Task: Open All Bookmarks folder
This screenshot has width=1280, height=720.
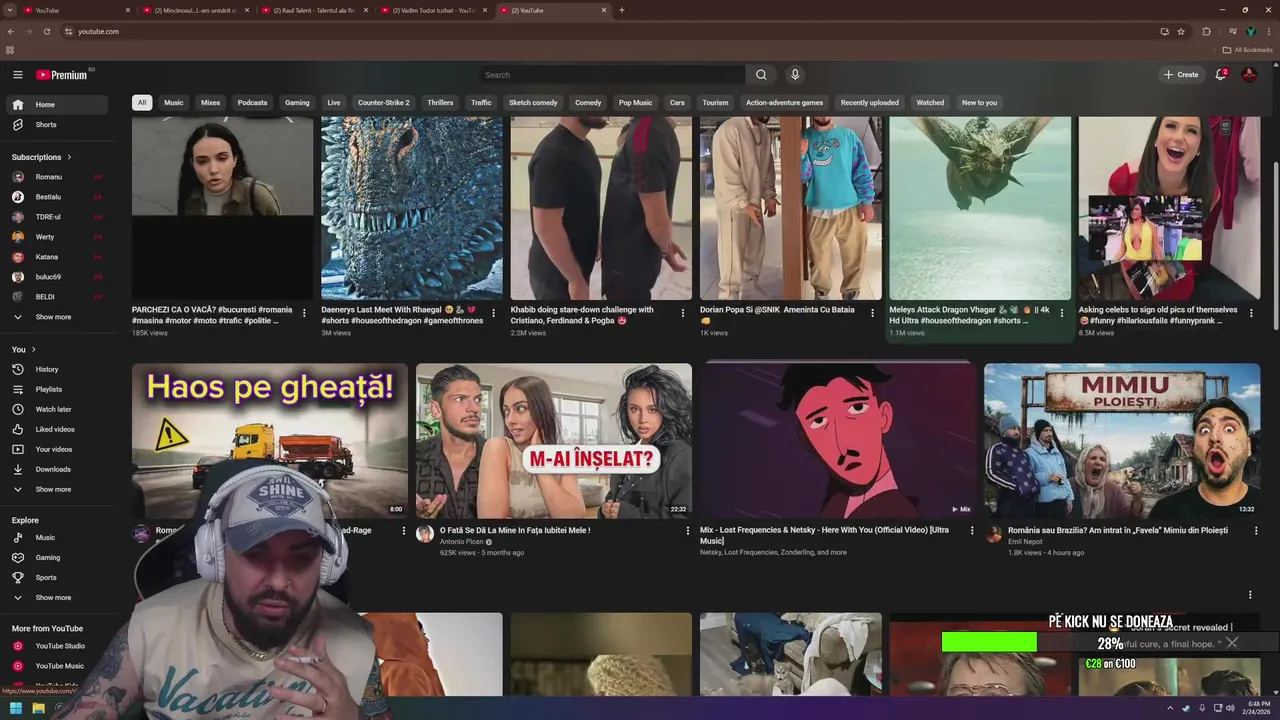Action: coord(1248,50)
